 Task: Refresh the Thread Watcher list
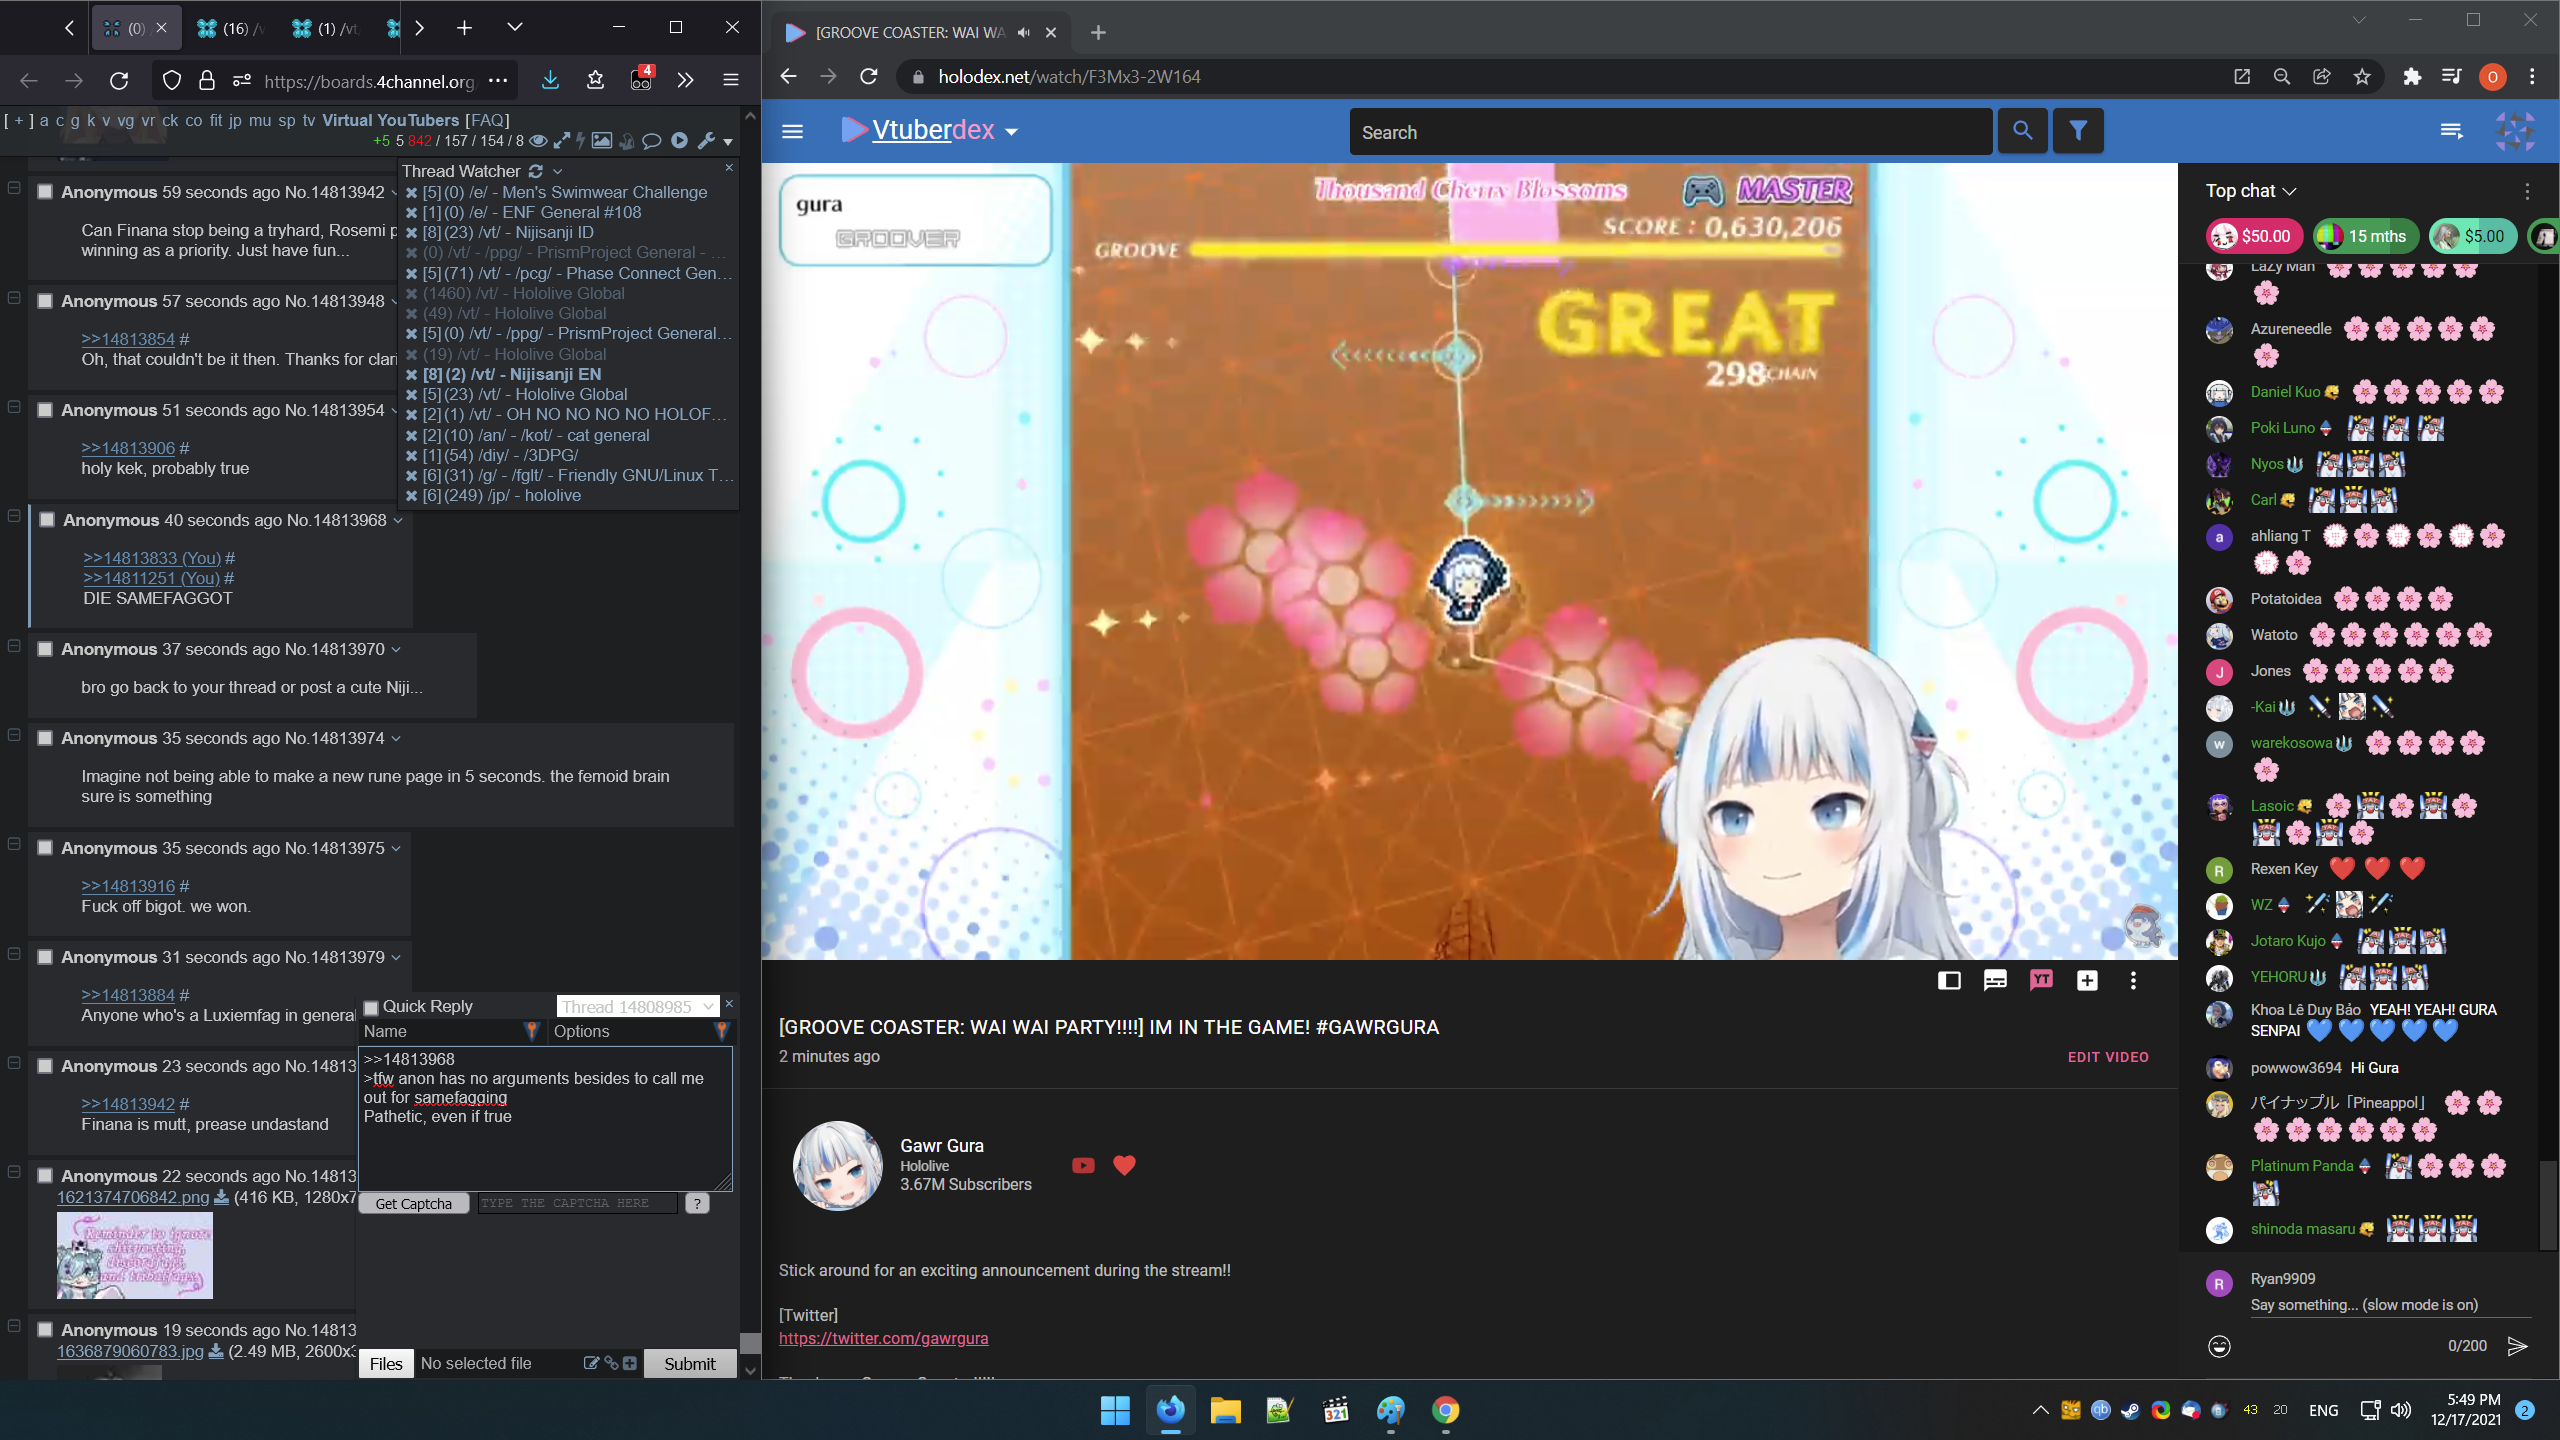tap(536, 171)
